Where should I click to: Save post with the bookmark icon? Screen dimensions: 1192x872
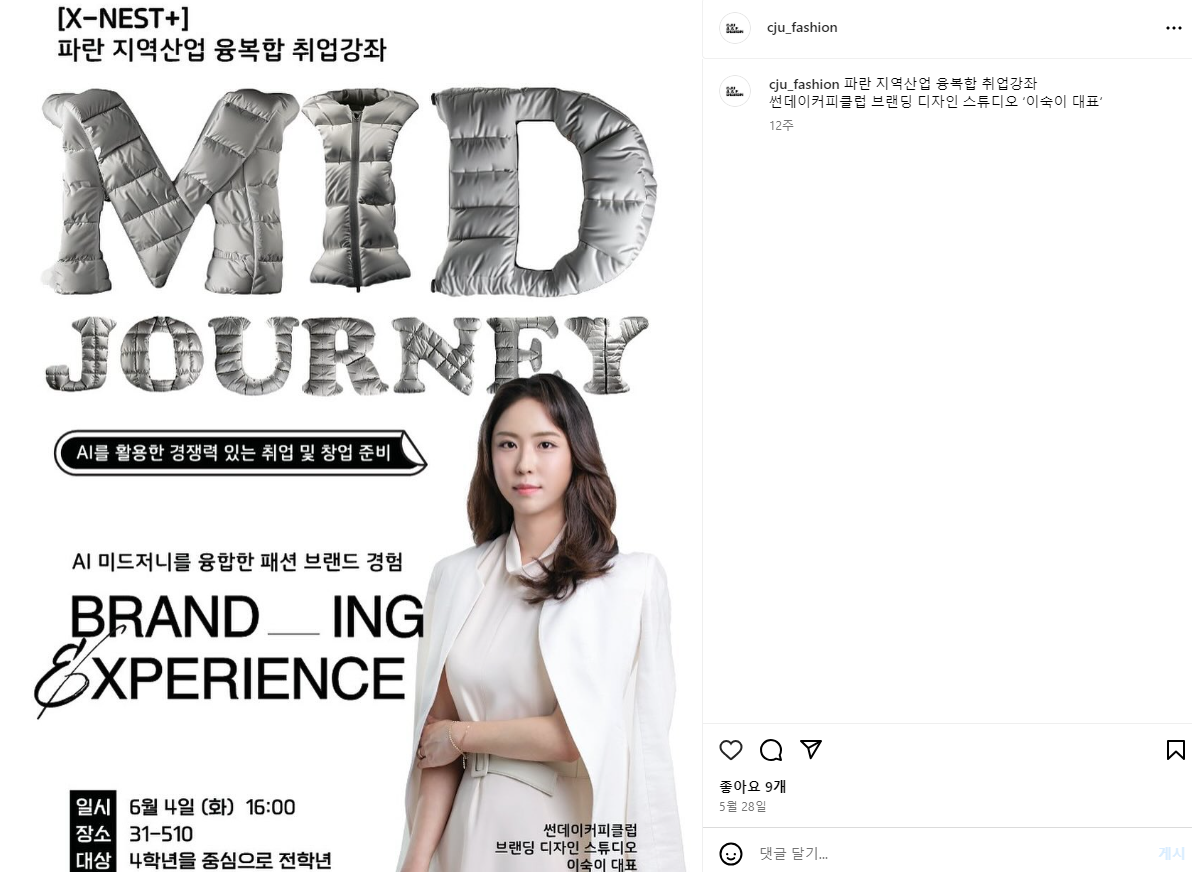[1175, 750]
